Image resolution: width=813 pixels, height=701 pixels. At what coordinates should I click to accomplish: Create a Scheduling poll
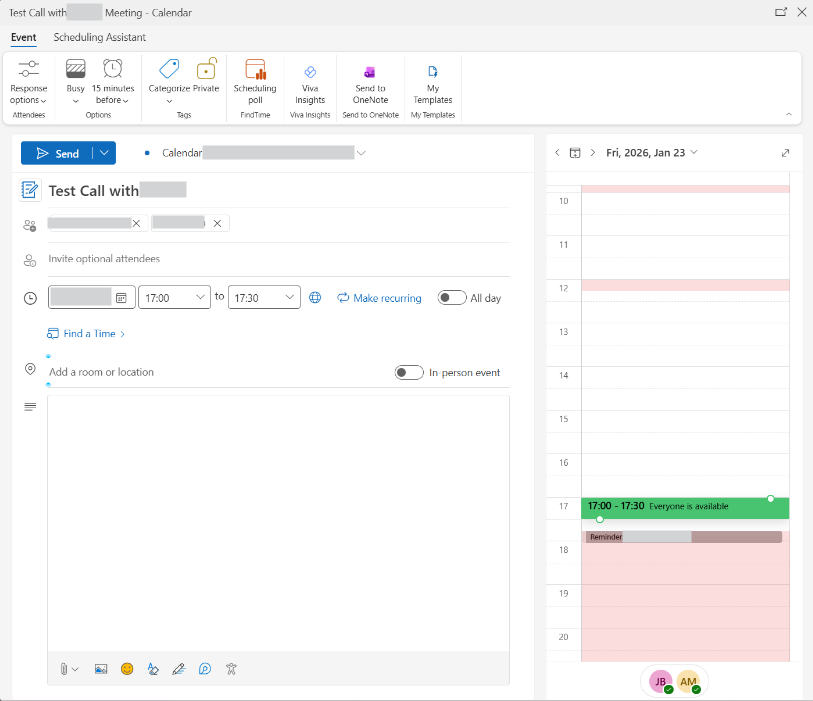(x=255, y=82)
